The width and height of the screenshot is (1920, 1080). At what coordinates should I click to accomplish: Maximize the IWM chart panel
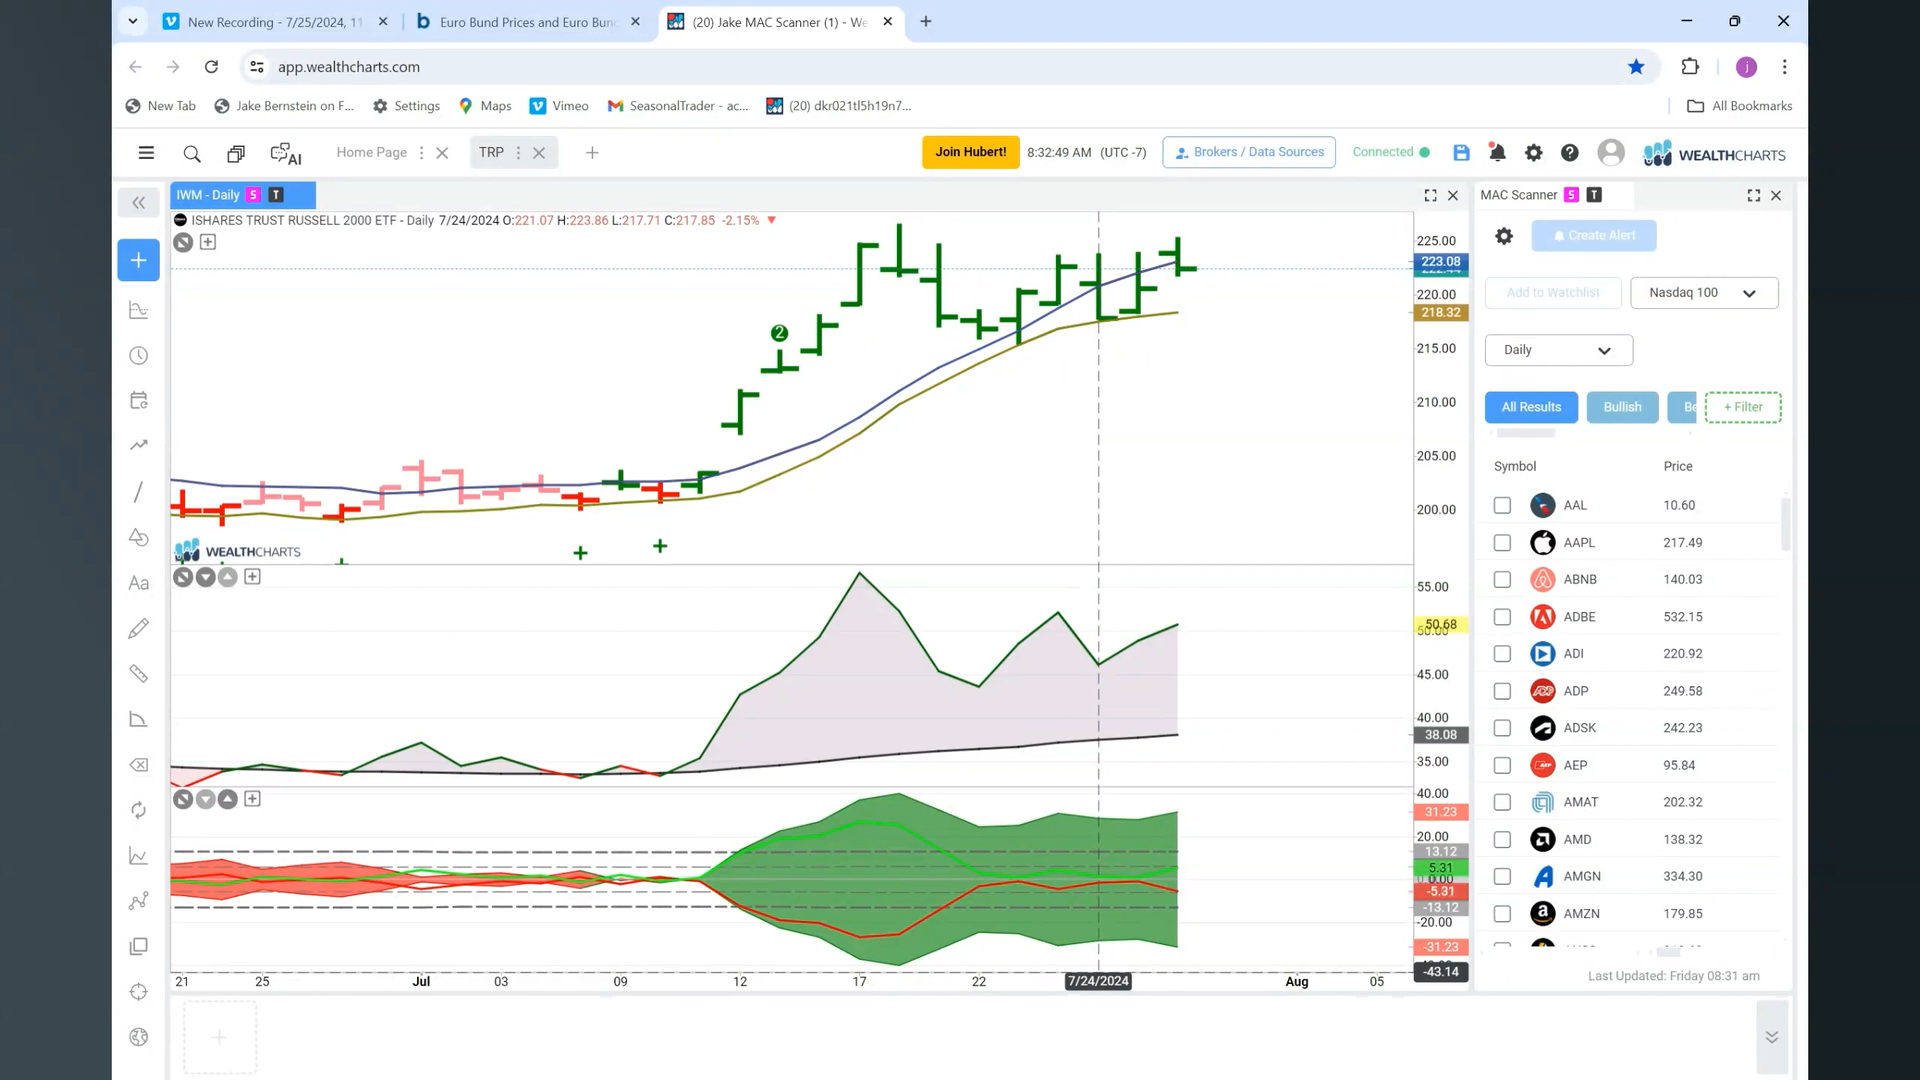pyautogui.click(x=1430, y=196)
